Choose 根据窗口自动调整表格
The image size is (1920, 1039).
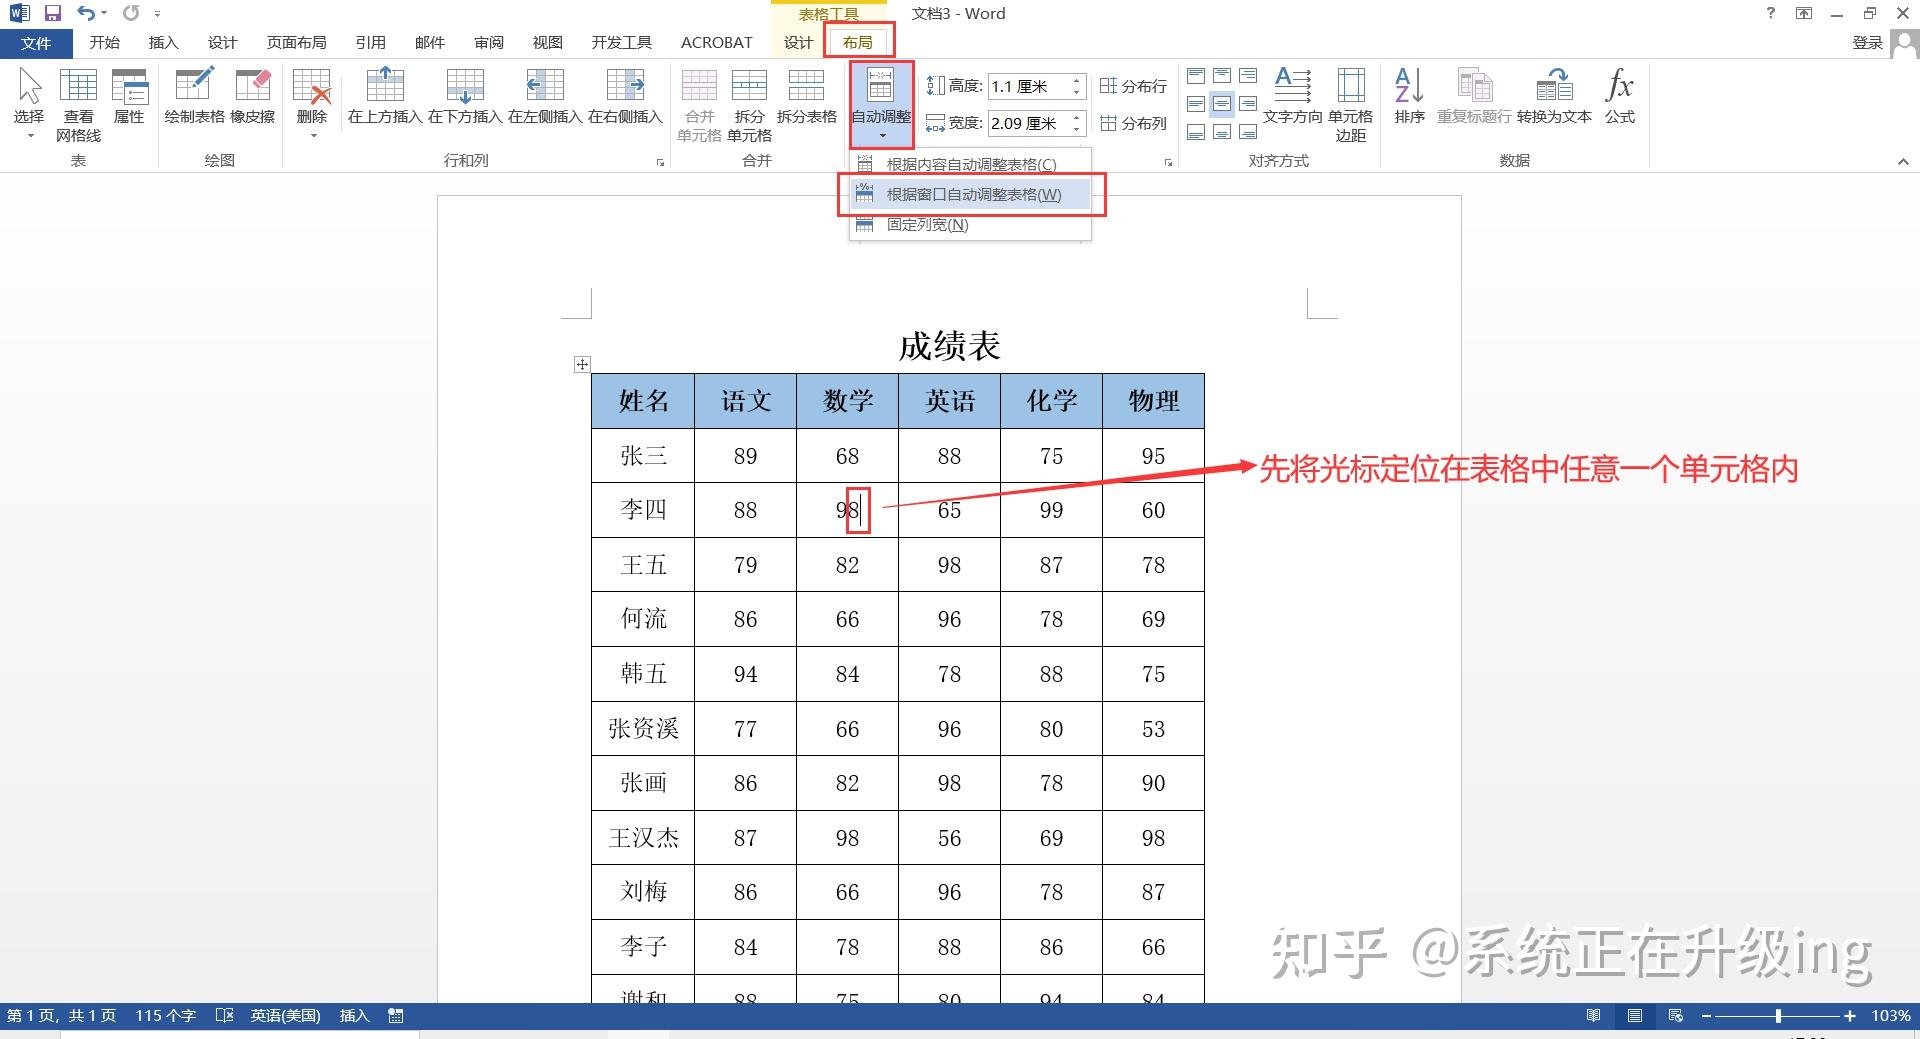tap(970, 194)
